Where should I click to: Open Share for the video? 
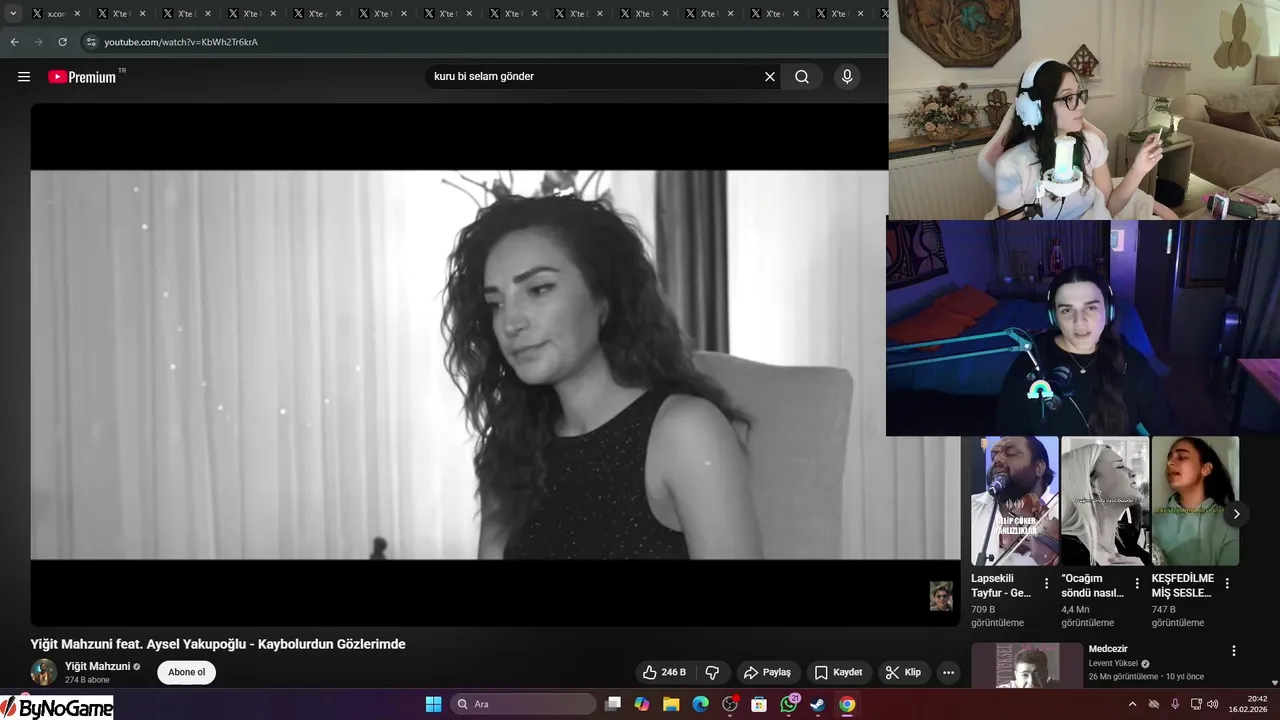(x=768, y=672)
